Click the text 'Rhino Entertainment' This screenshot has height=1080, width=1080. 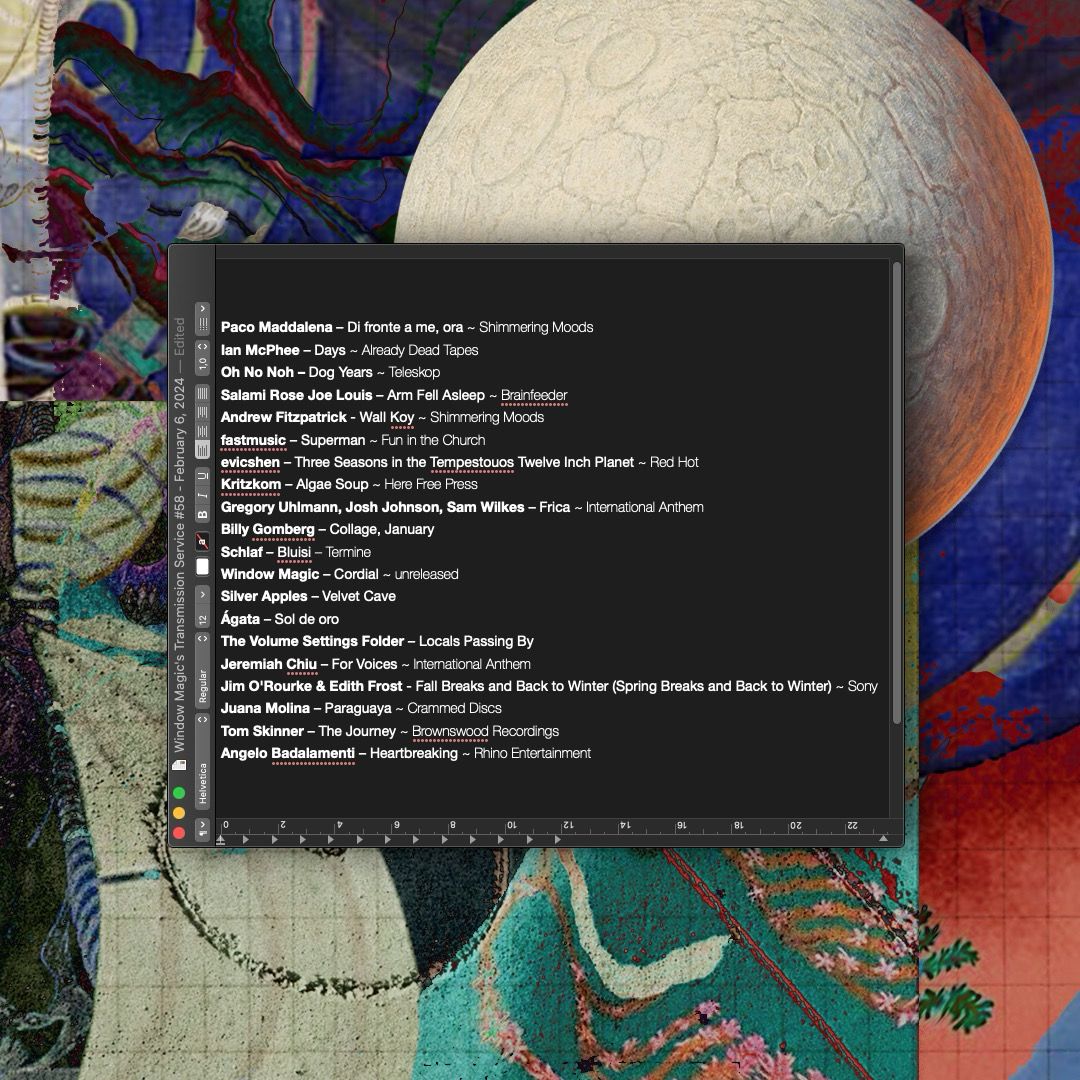coord(532,753)
